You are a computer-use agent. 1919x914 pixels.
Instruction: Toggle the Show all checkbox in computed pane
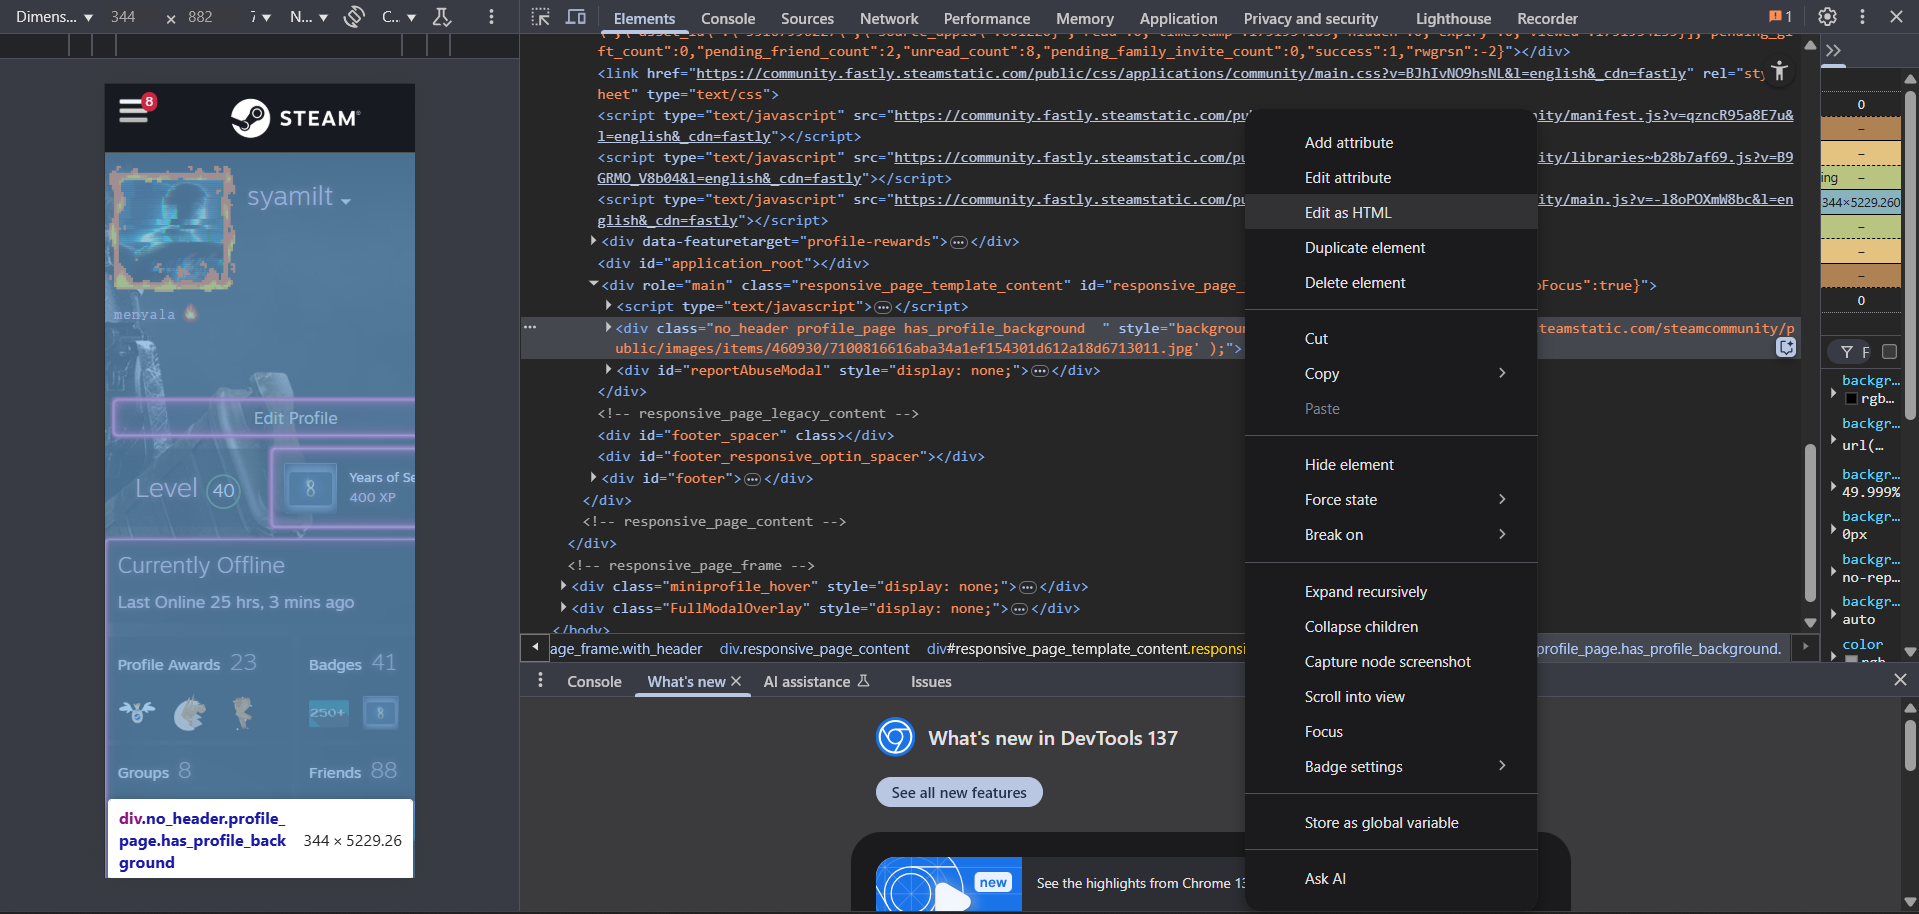pyautogui.click(x=1889, y=352)
